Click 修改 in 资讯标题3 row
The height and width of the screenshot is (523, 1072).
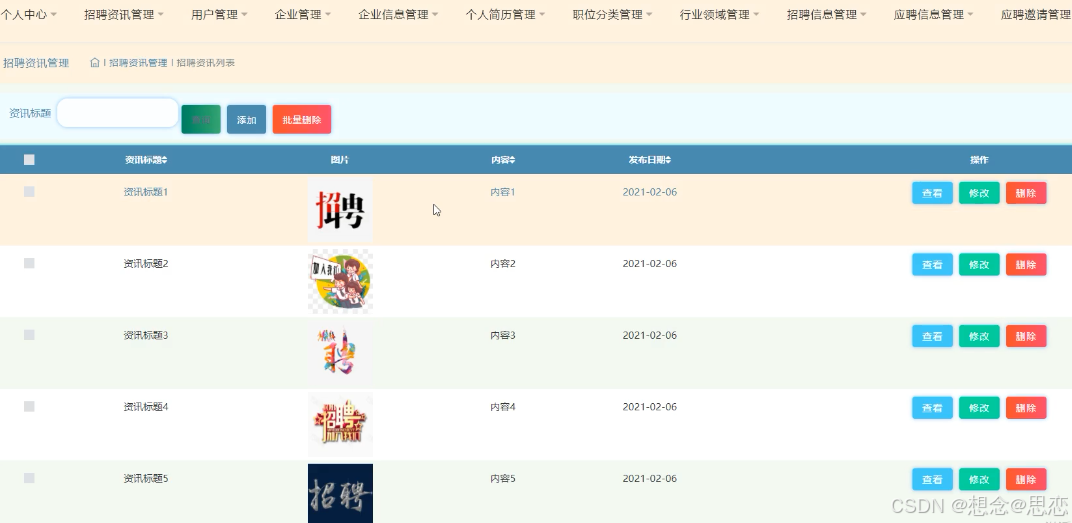pyautogui.click(x=979, y=336)
